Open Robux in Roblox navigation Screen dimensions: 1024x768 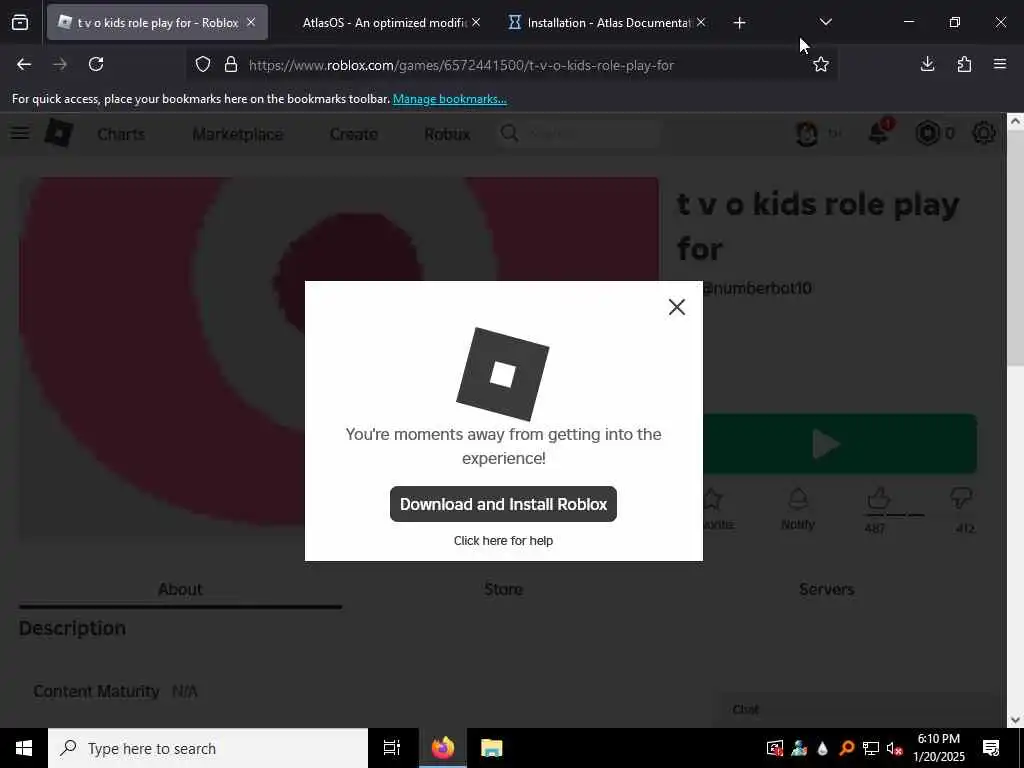(x=447, y=134)
